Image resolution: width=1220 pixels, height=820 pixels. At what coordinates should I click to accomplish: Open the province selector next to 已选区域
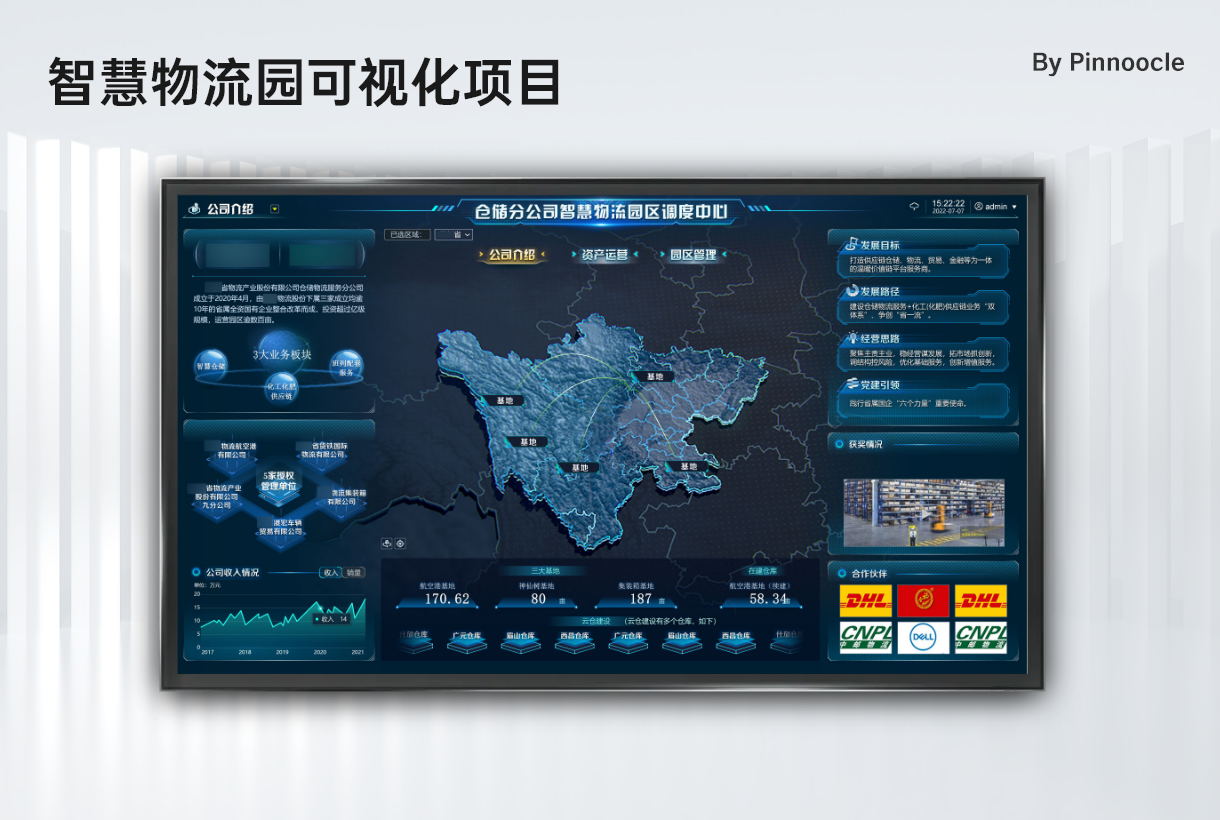455,235
